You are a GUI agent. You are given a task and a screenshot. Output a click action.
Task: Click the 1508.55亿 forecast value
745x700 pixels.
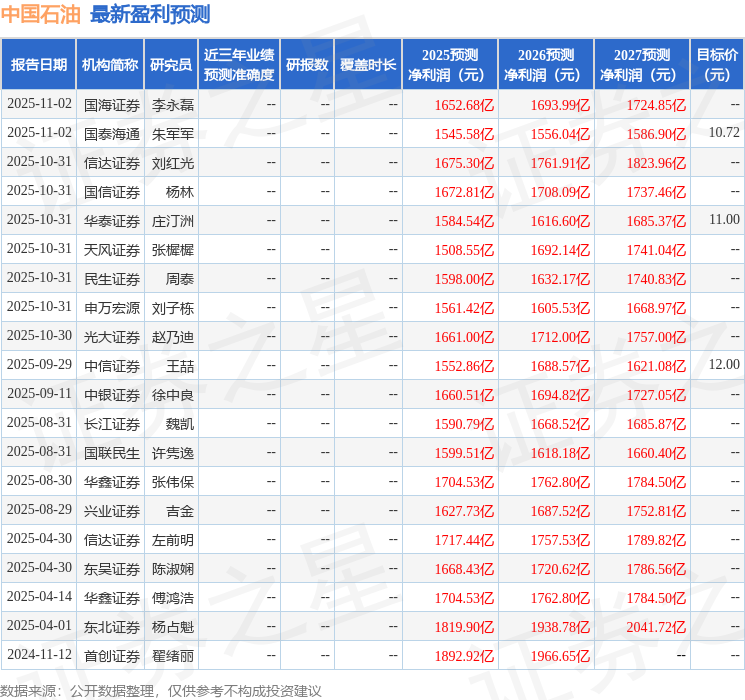pos(464,250)
